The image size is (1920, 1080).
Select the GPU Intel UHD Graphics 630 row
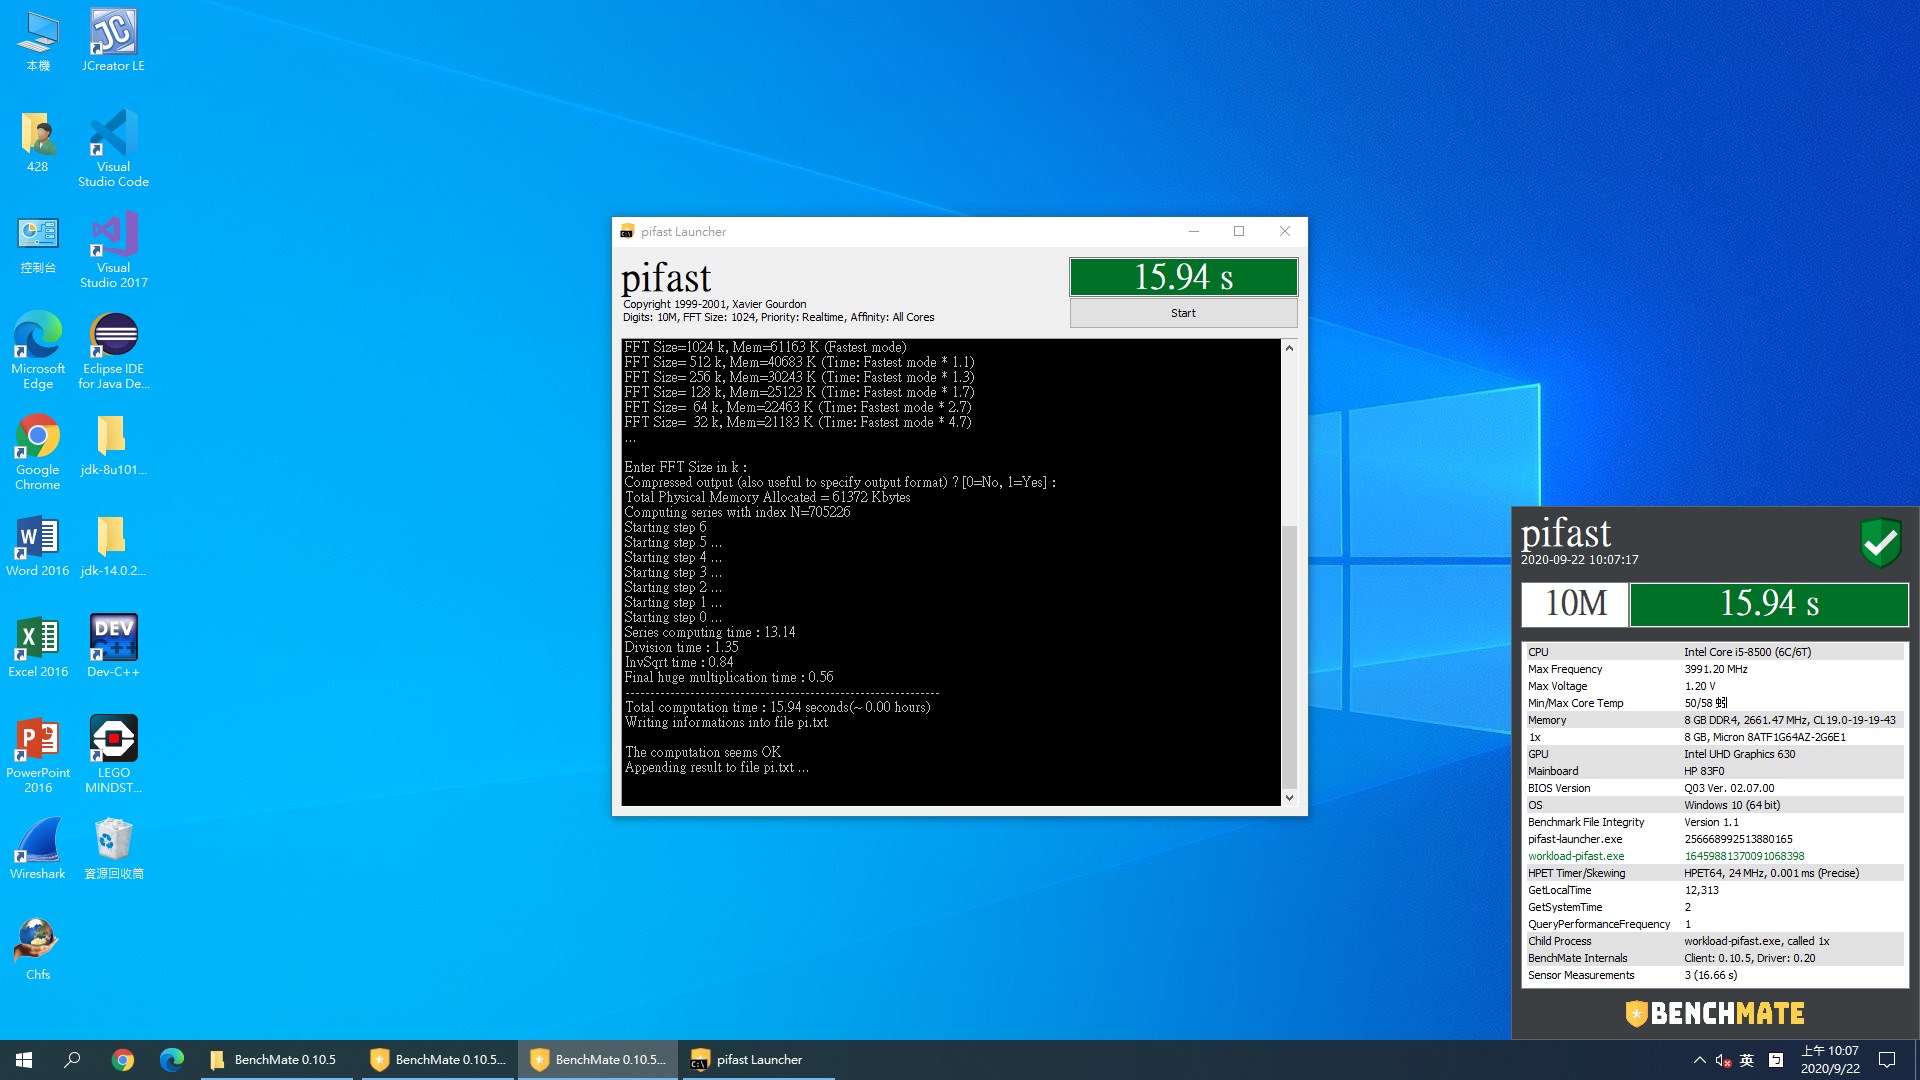click(x=1715, y=754)
